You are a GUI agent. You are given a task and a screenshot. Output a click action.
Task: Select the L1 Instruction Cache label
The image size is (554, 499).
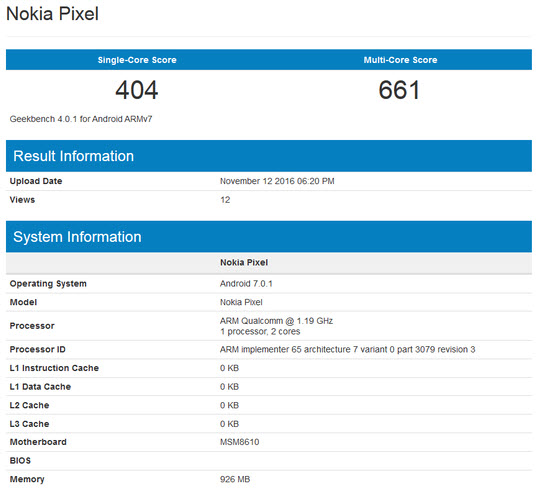tap(54, 368)
